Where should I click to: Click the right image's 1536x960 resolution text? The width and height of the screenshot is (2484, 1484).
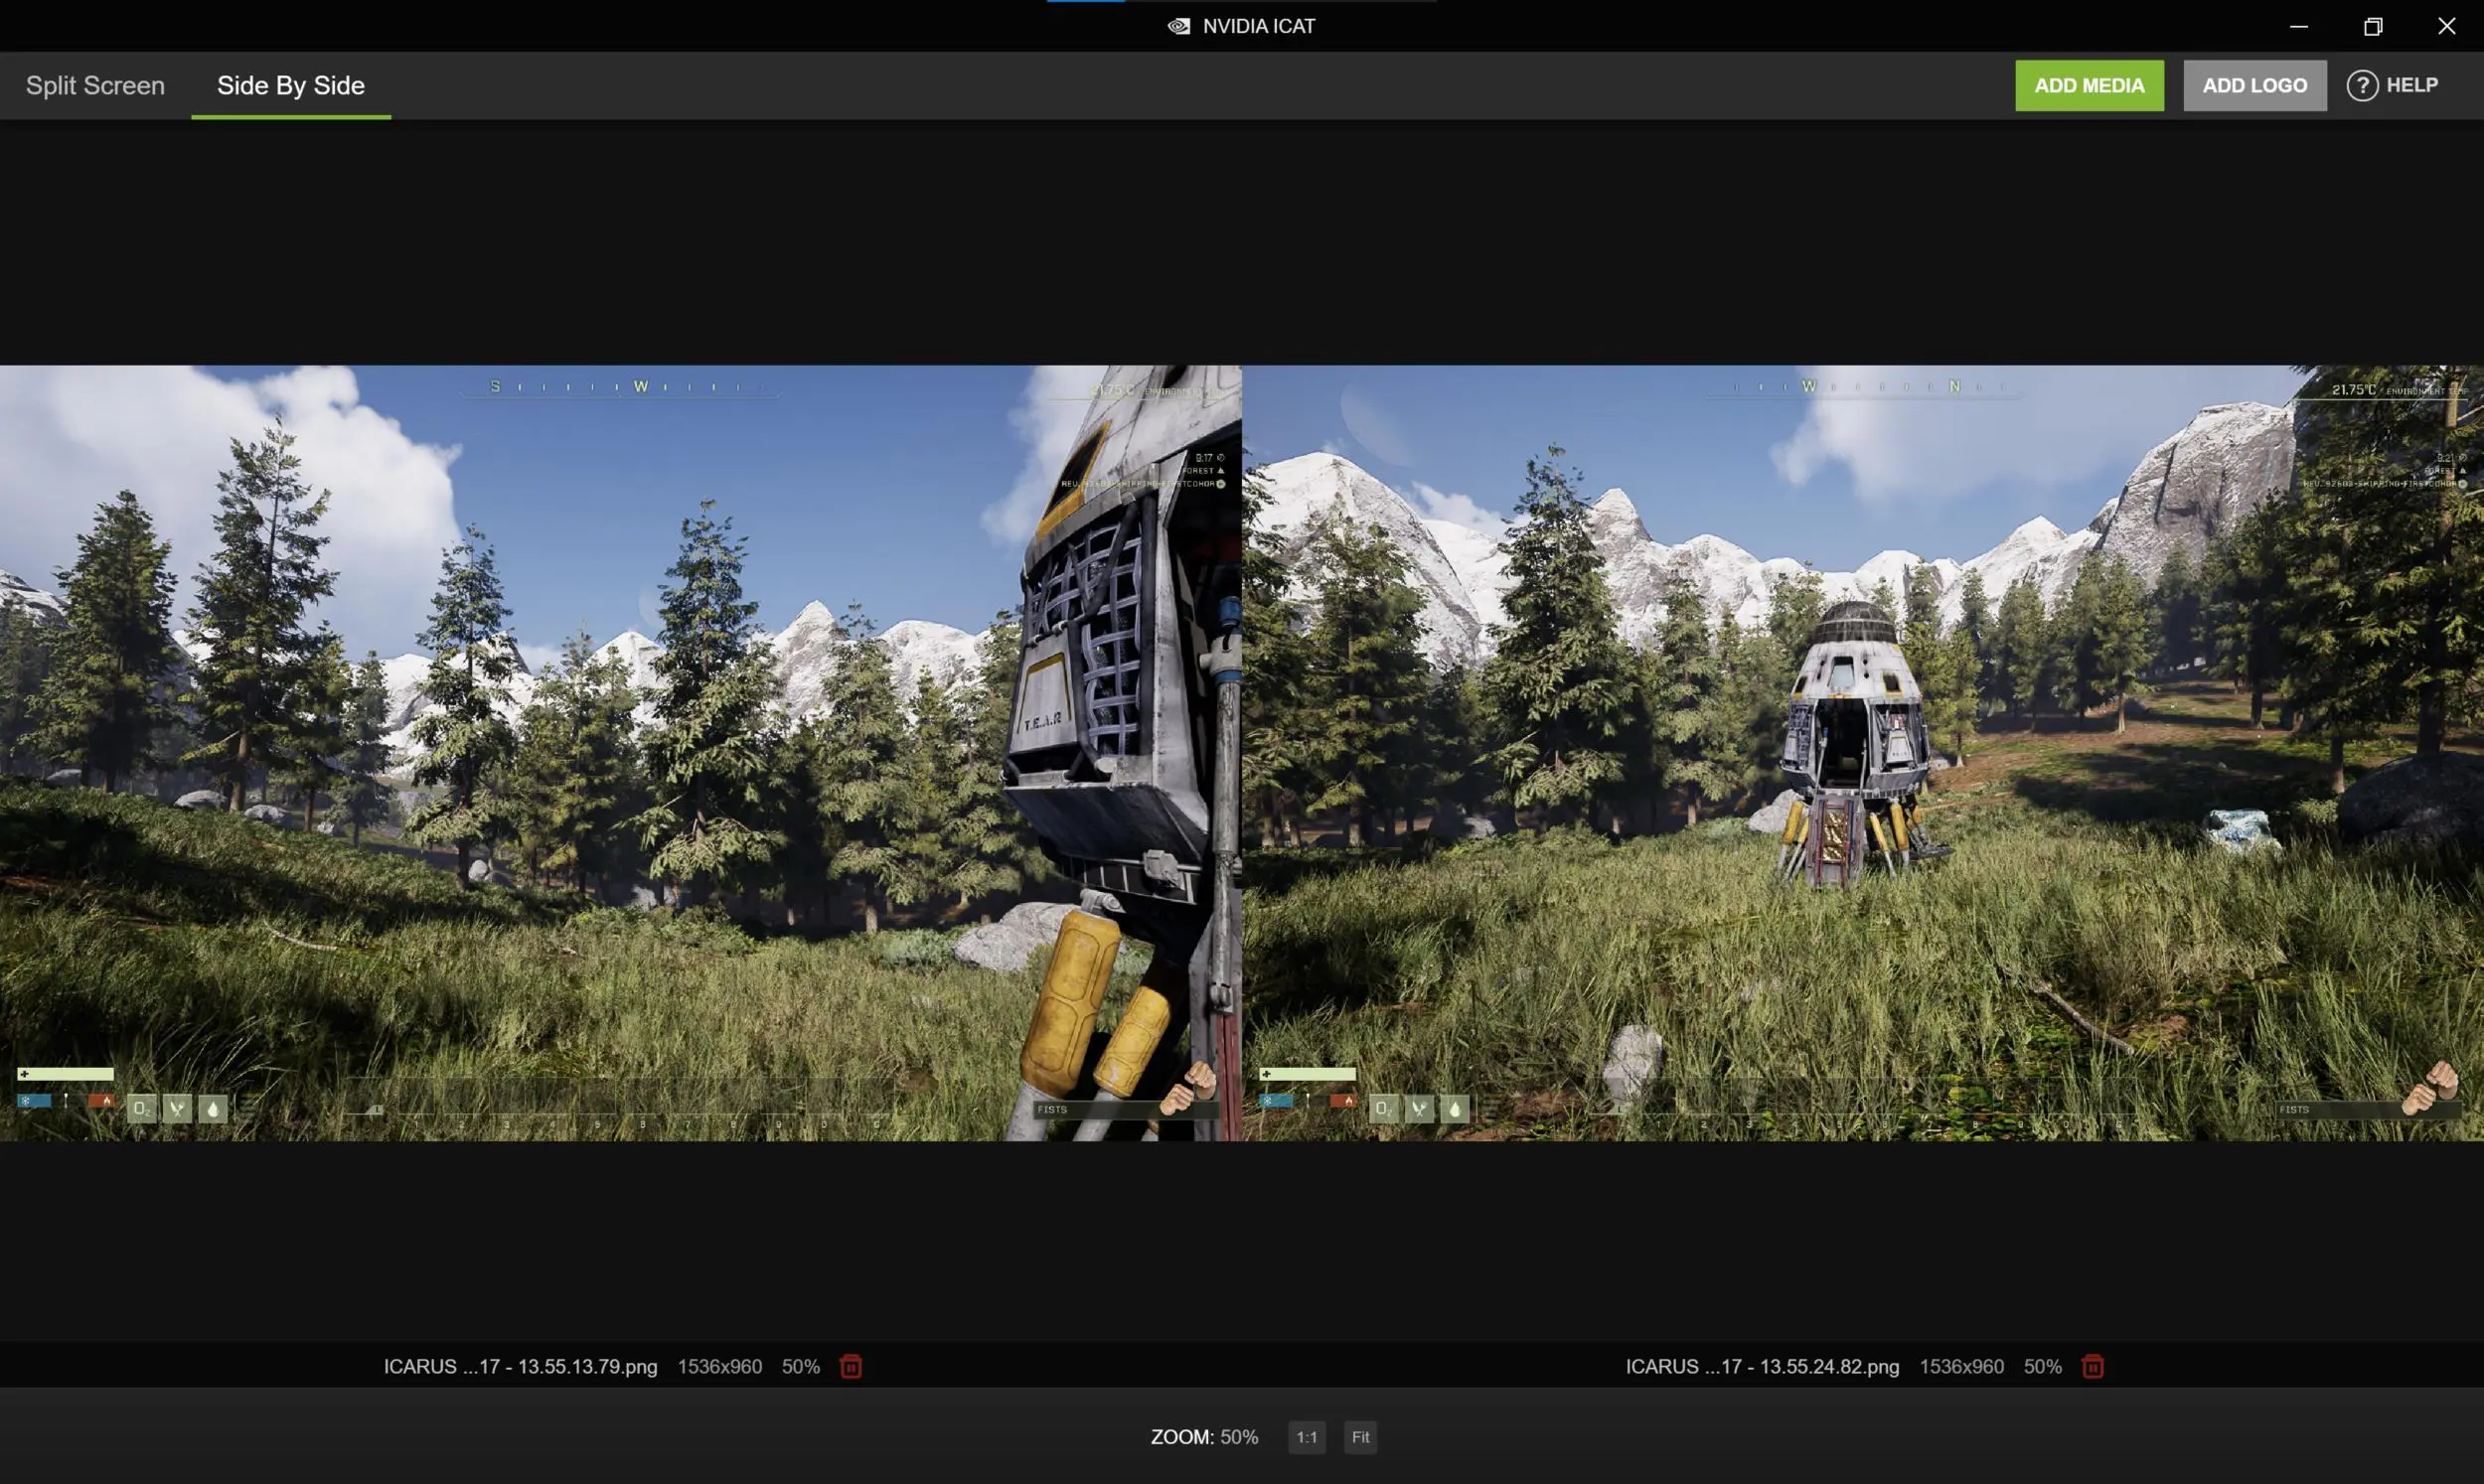(x=1961, y=1366)
